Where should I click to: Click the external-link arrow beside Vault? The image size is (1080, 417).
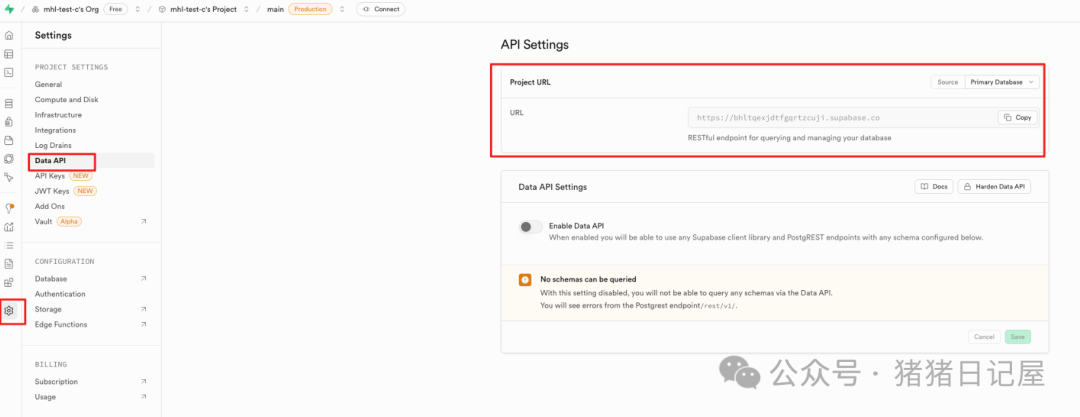point(143,221)
